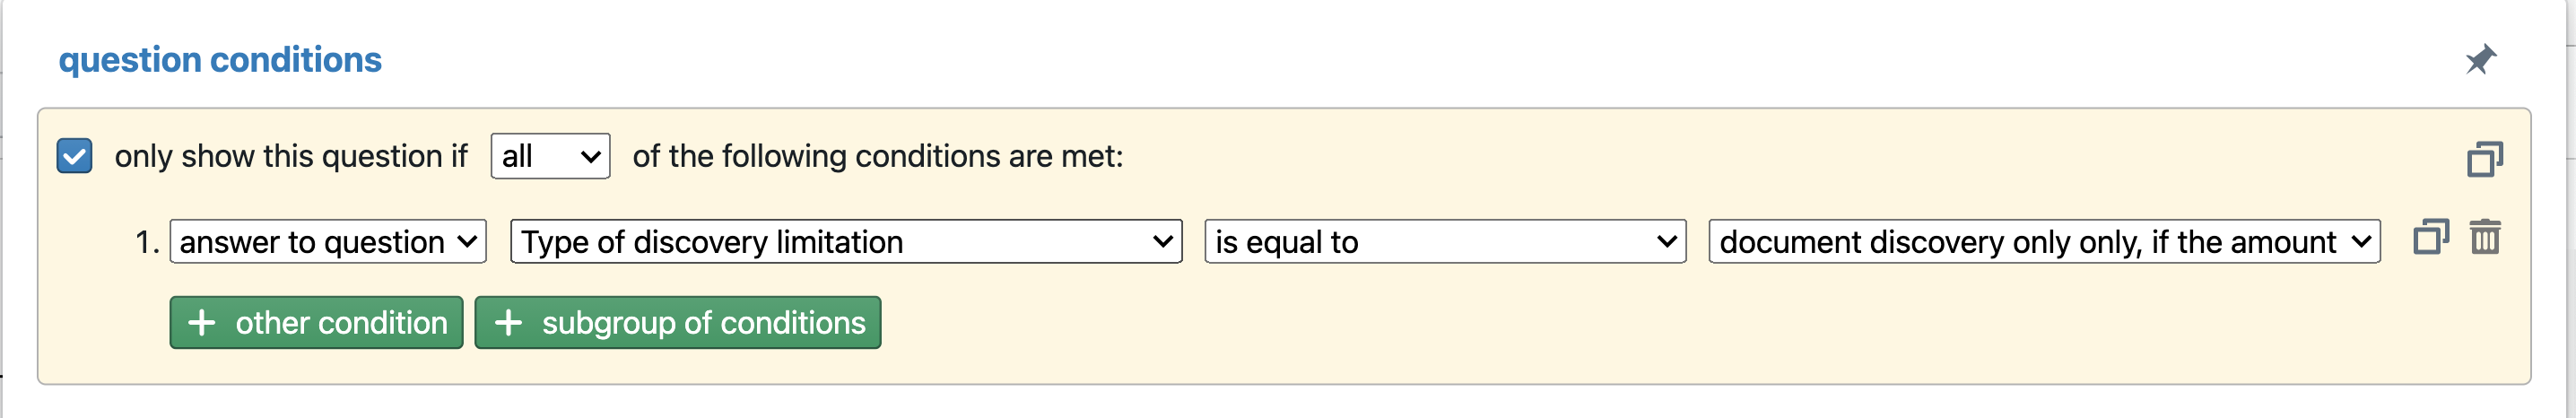Copy the entire condition group

click(2485, 159)
